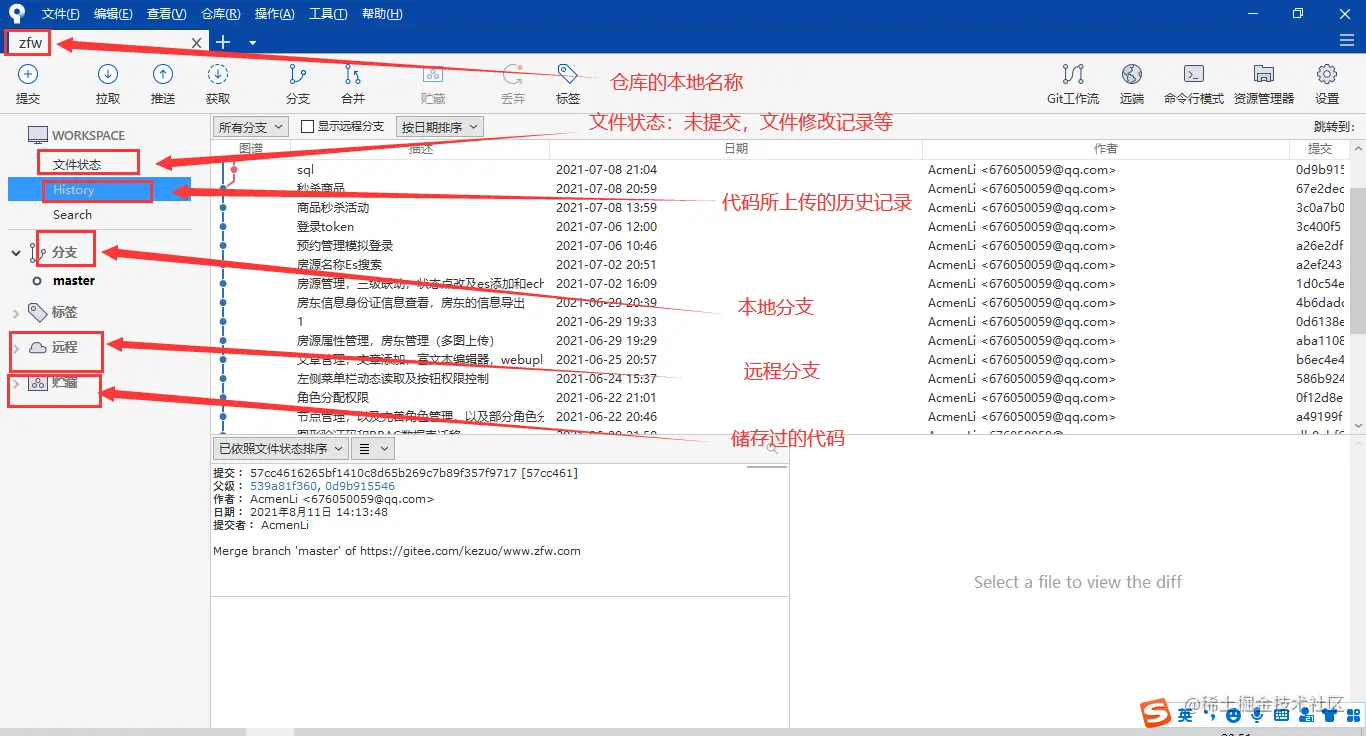This screenshot has width=1366, height=736.
Task: Click the 合并 (Merge) toolbar icon
Action: 353,74
